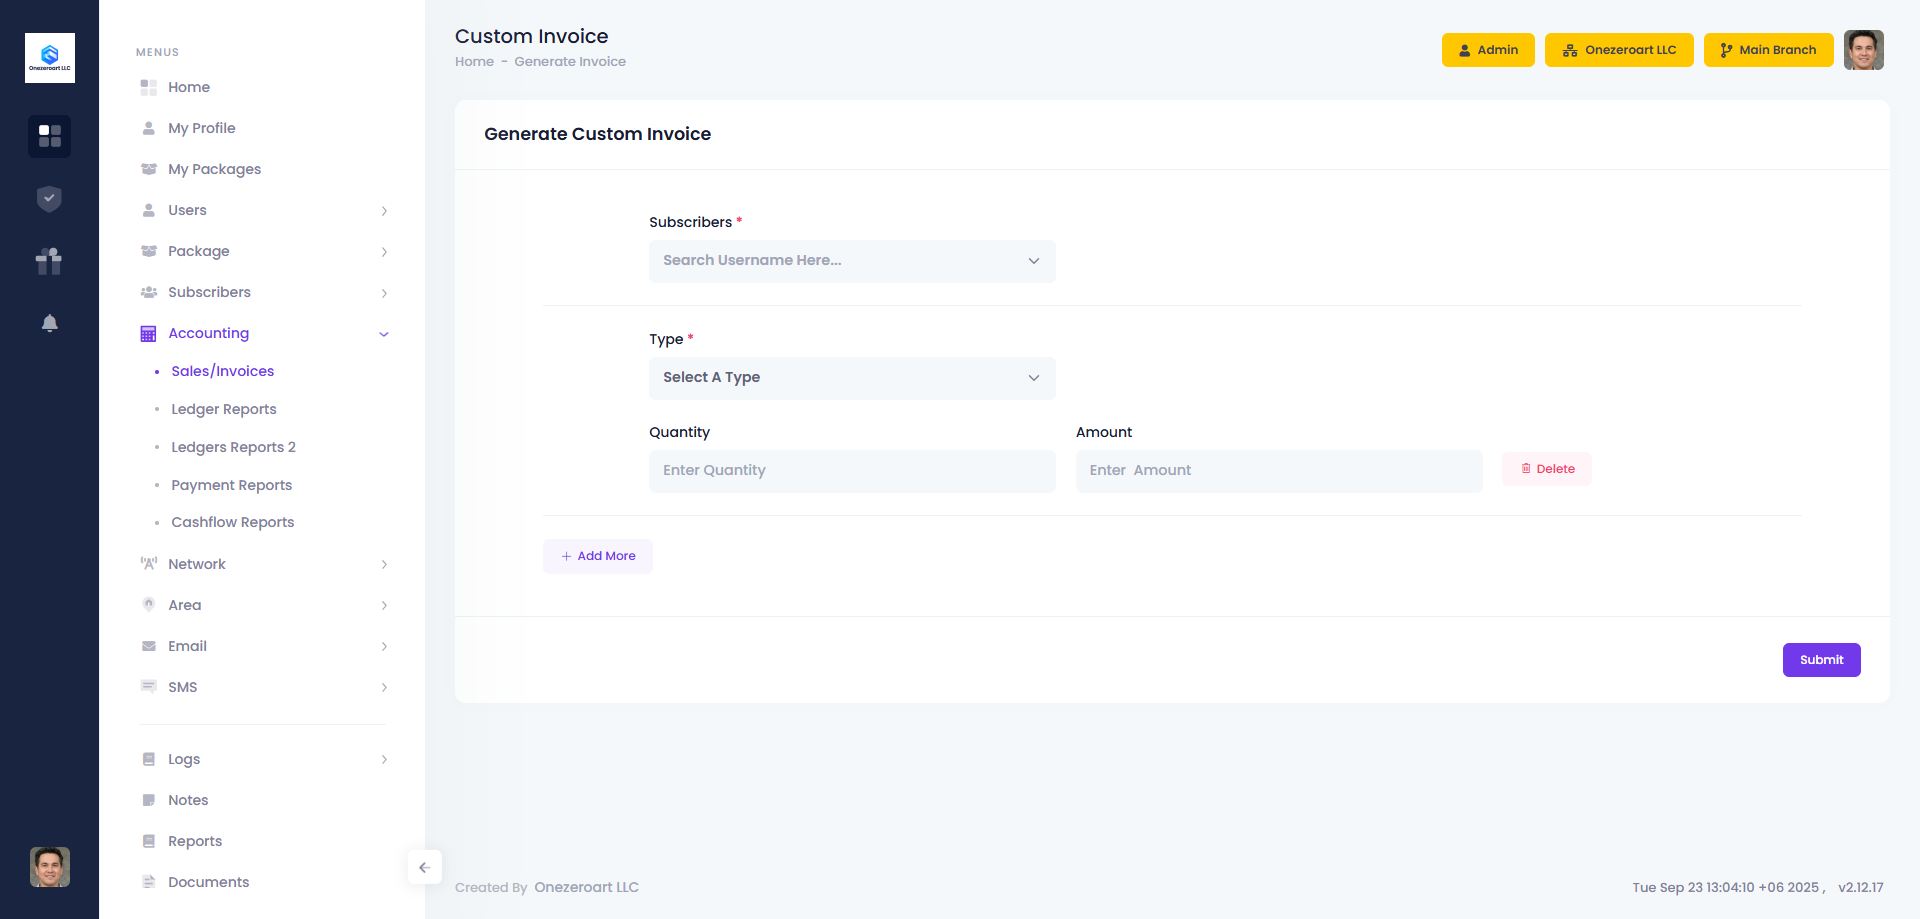The height and width of the screenshot is (919, 1920).
Task: Open Ledger Reports submenu item
Action: [x=224, y=409]
